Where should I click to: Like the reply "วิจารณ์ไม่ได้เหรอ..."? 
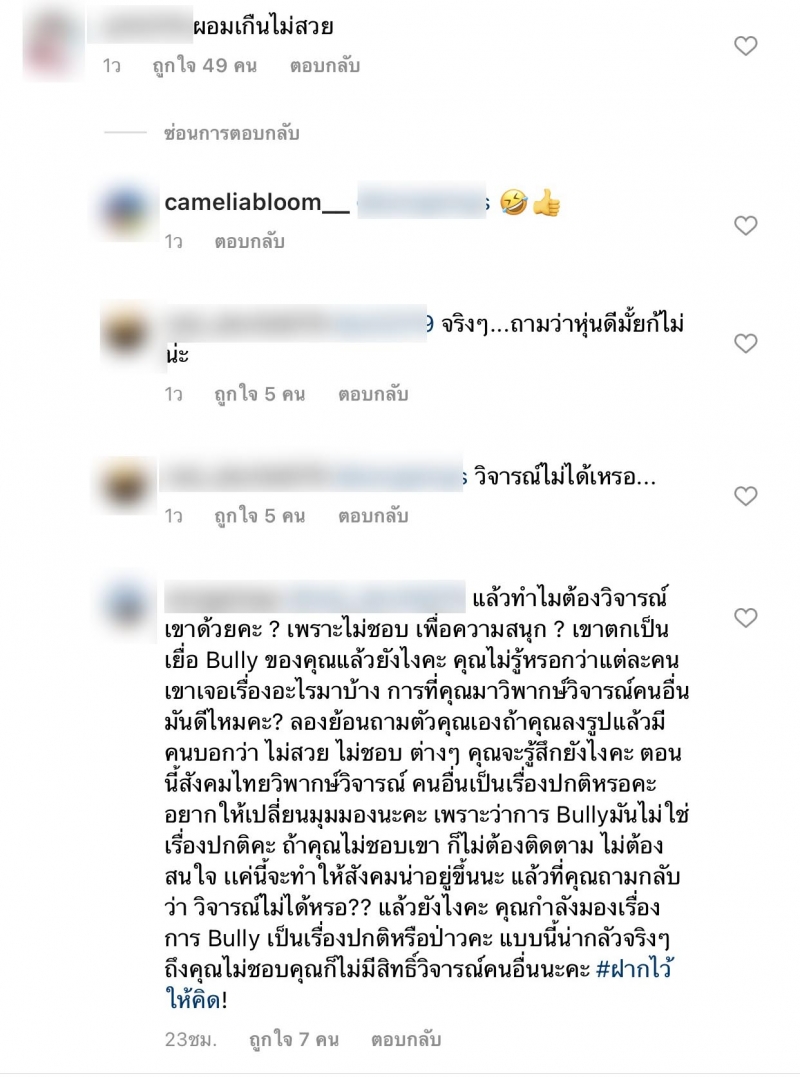pyautogui.click(x=745, y=496)
